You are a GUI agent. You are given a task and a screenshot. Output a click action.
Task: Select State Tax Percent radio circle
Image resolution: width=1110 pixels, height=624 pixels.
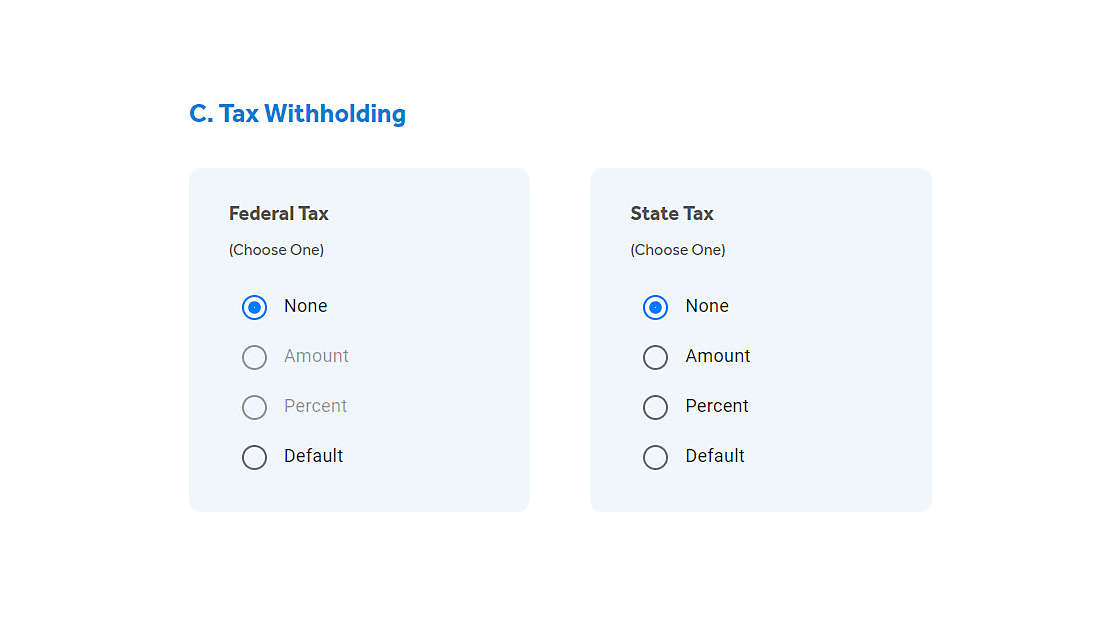656,407
